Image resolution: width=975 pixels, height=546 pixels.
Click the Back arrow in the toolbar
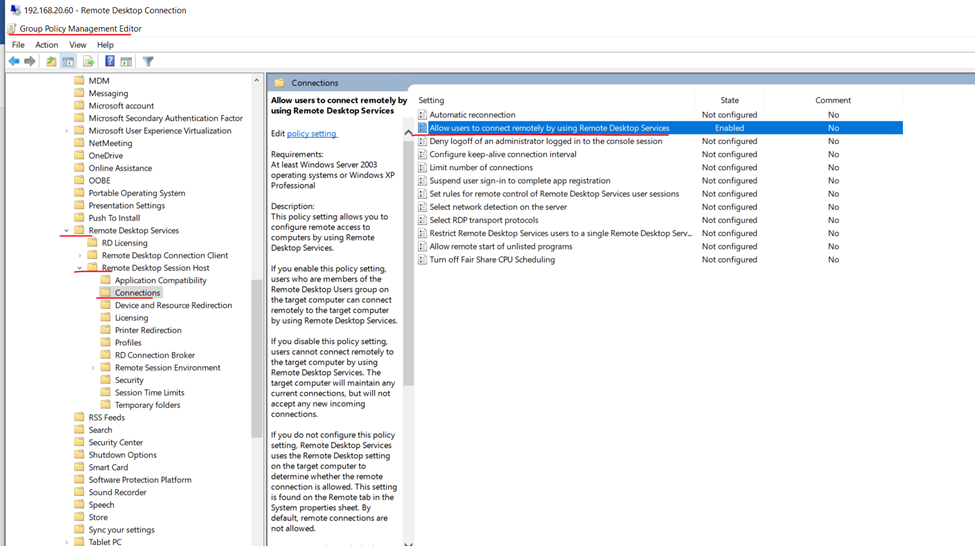click(14, 62)
